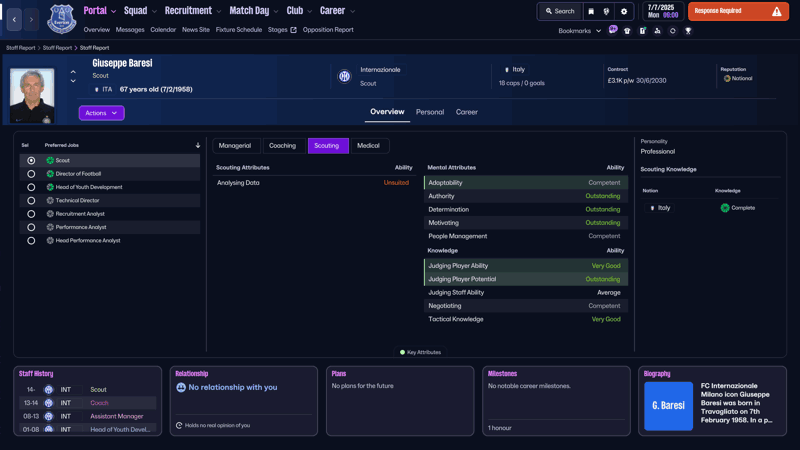Select Head Performance Analyst radio button
Screen dimensions: 800x450
[31, 240]
